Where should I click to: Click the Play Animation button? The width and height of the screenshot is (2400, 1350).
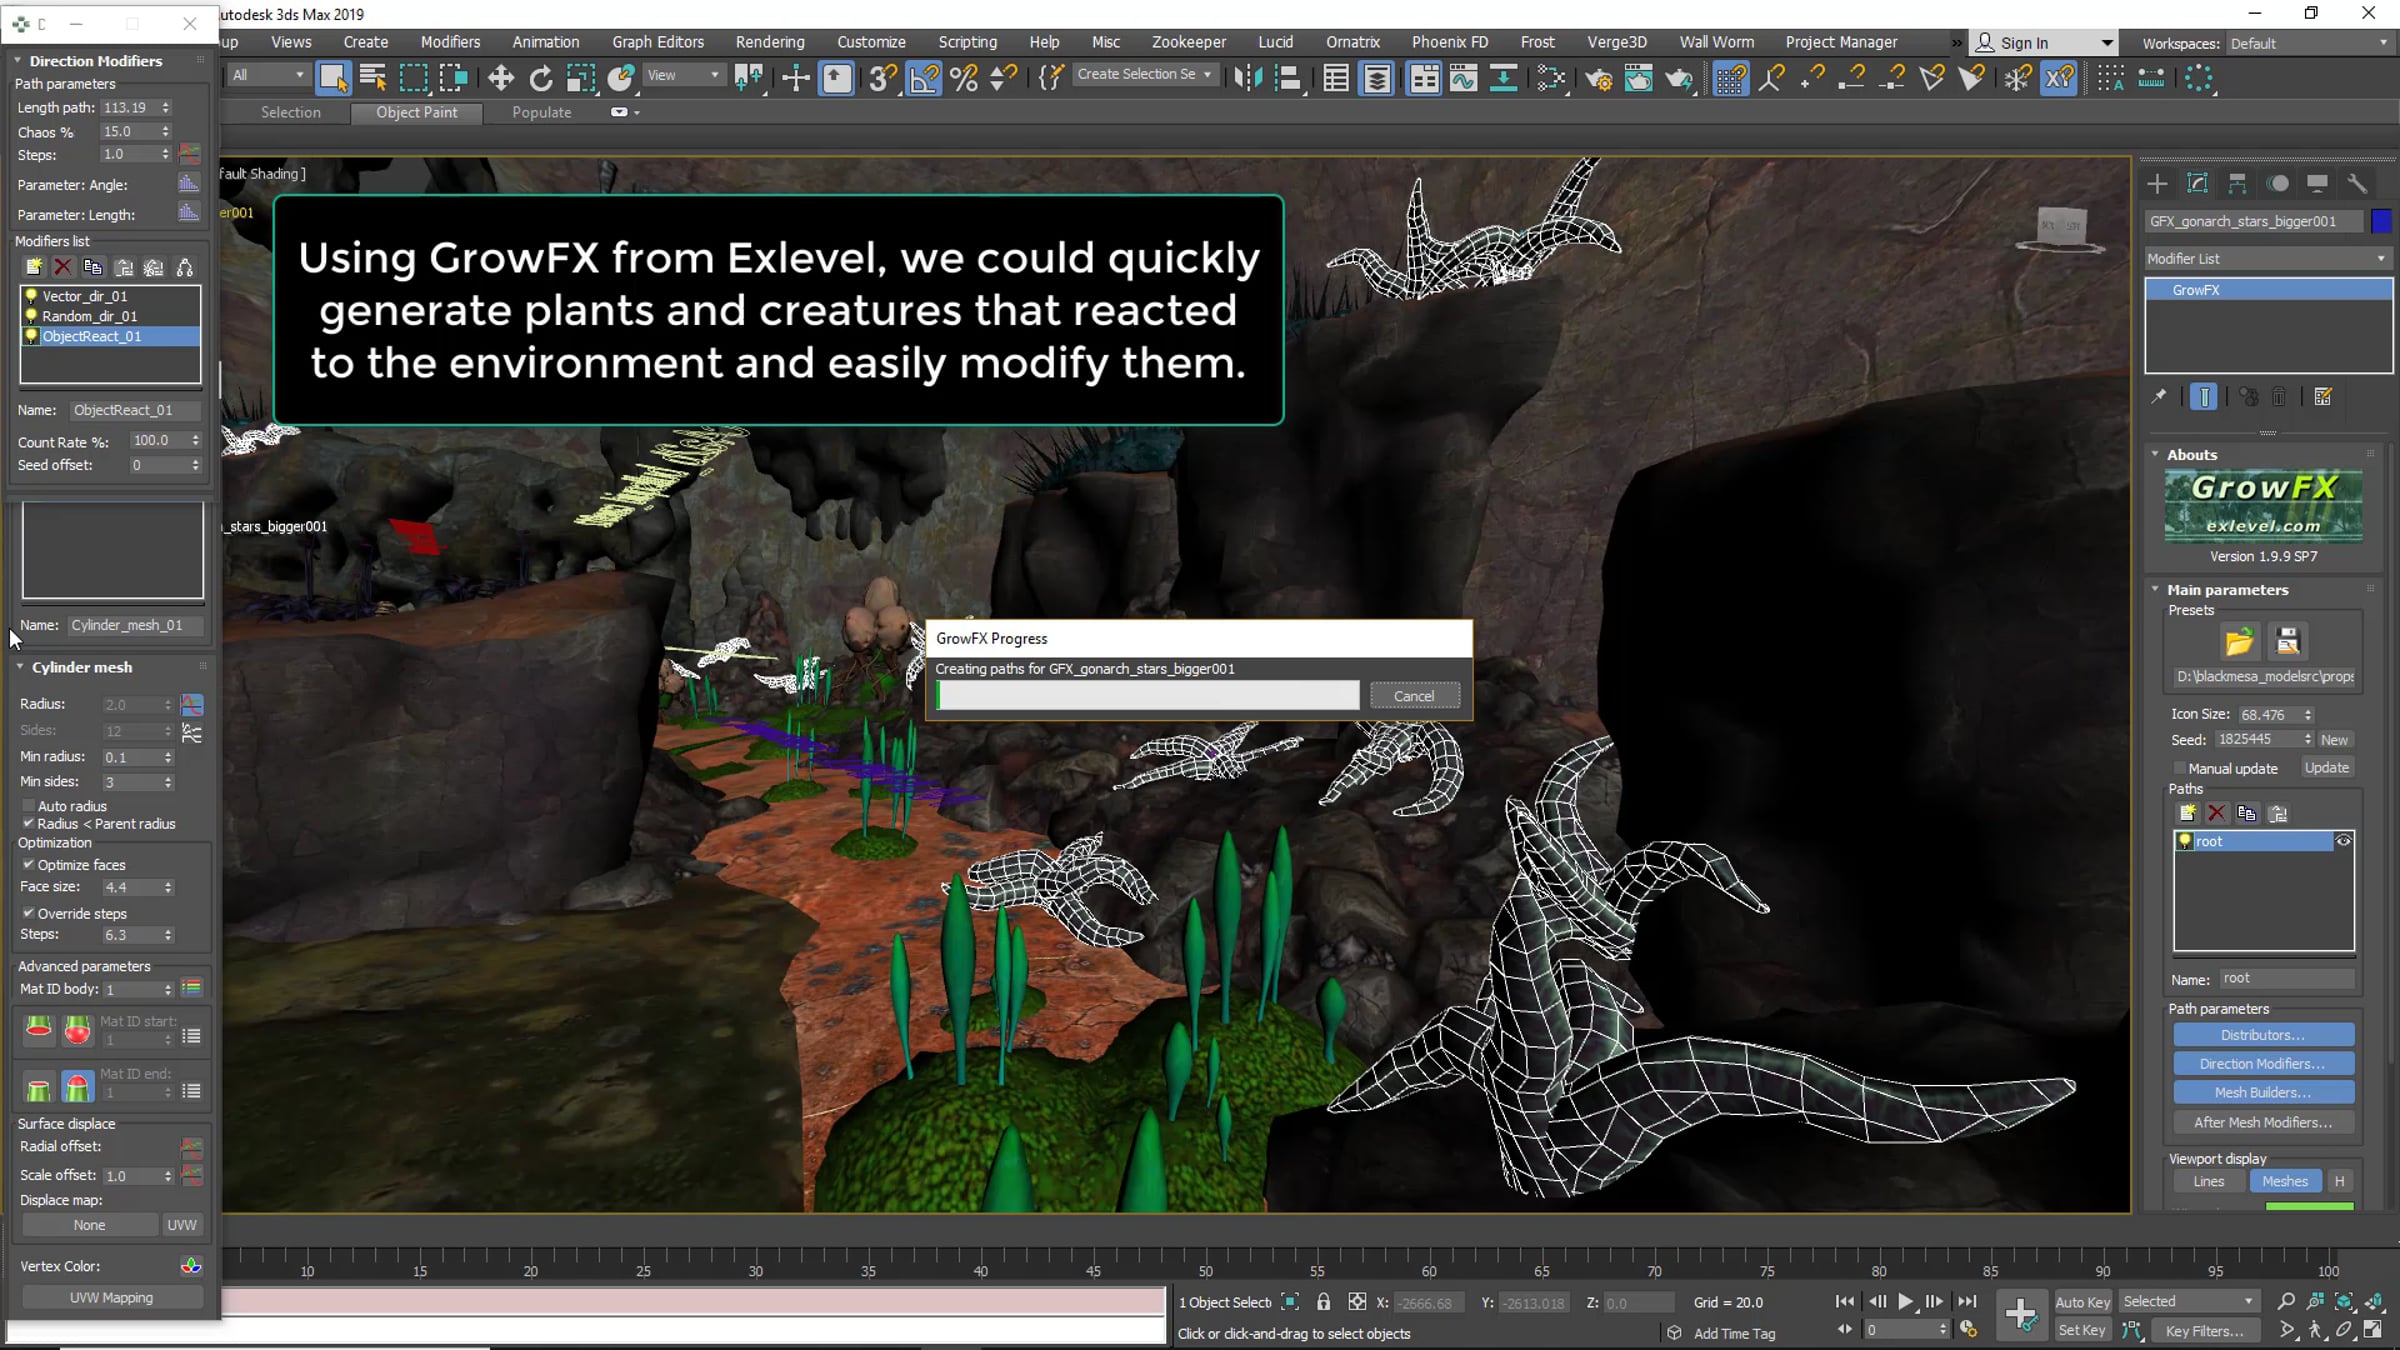(1905, 1301)
